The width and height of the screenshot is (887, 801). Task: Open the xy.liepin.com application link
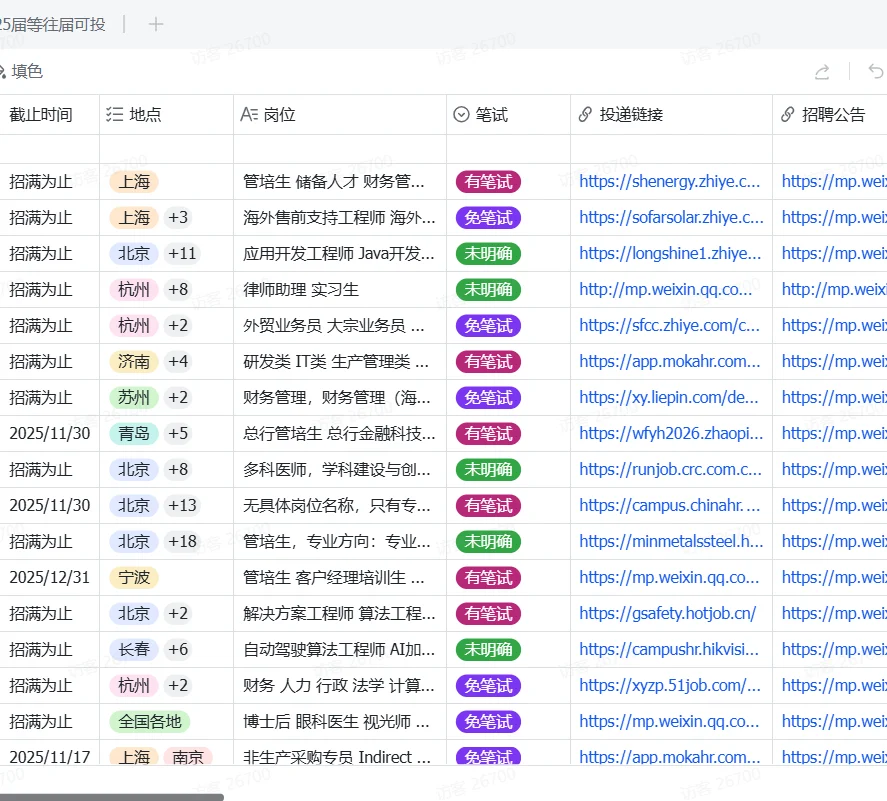(x=669, y=398)
